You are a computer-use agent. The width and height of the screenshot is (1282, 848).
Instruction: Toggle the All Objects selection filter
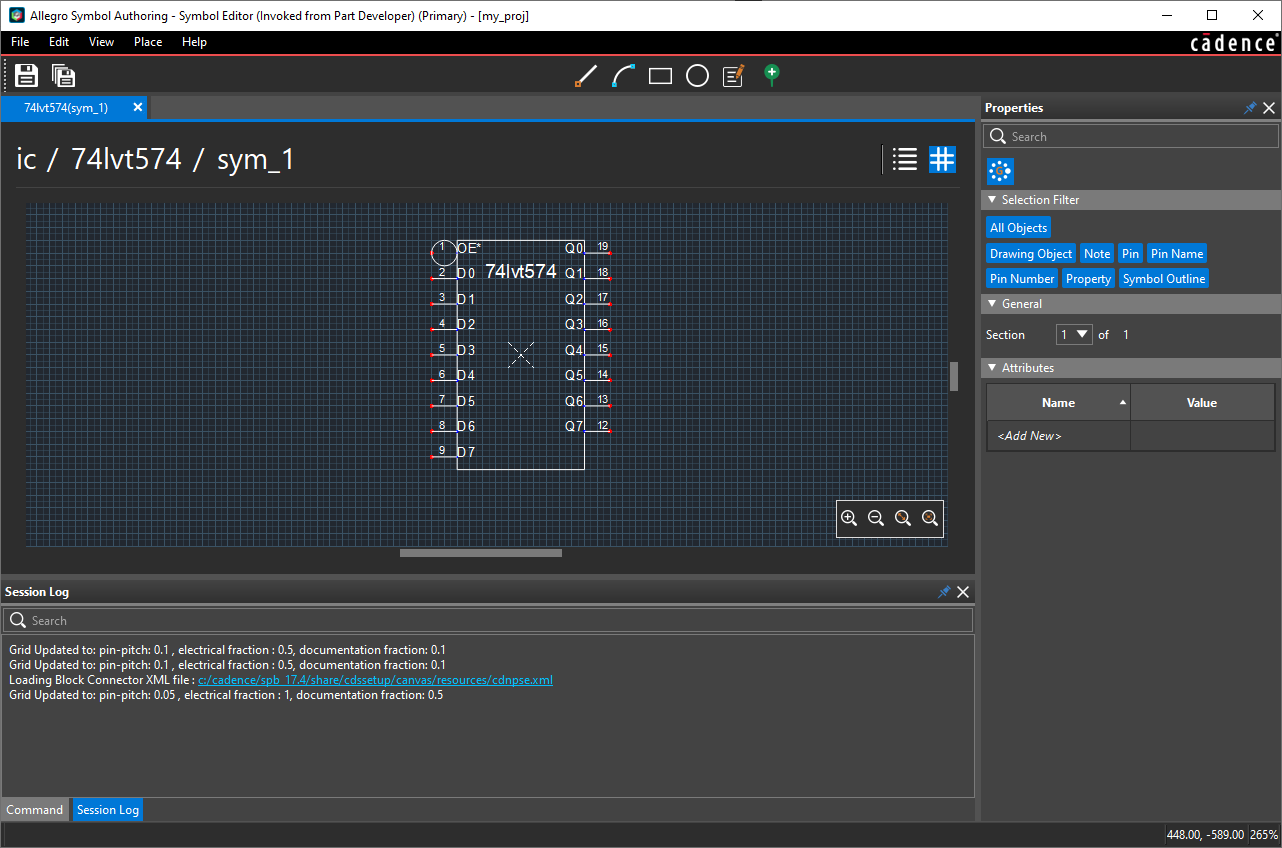(x=1019, y=228)
